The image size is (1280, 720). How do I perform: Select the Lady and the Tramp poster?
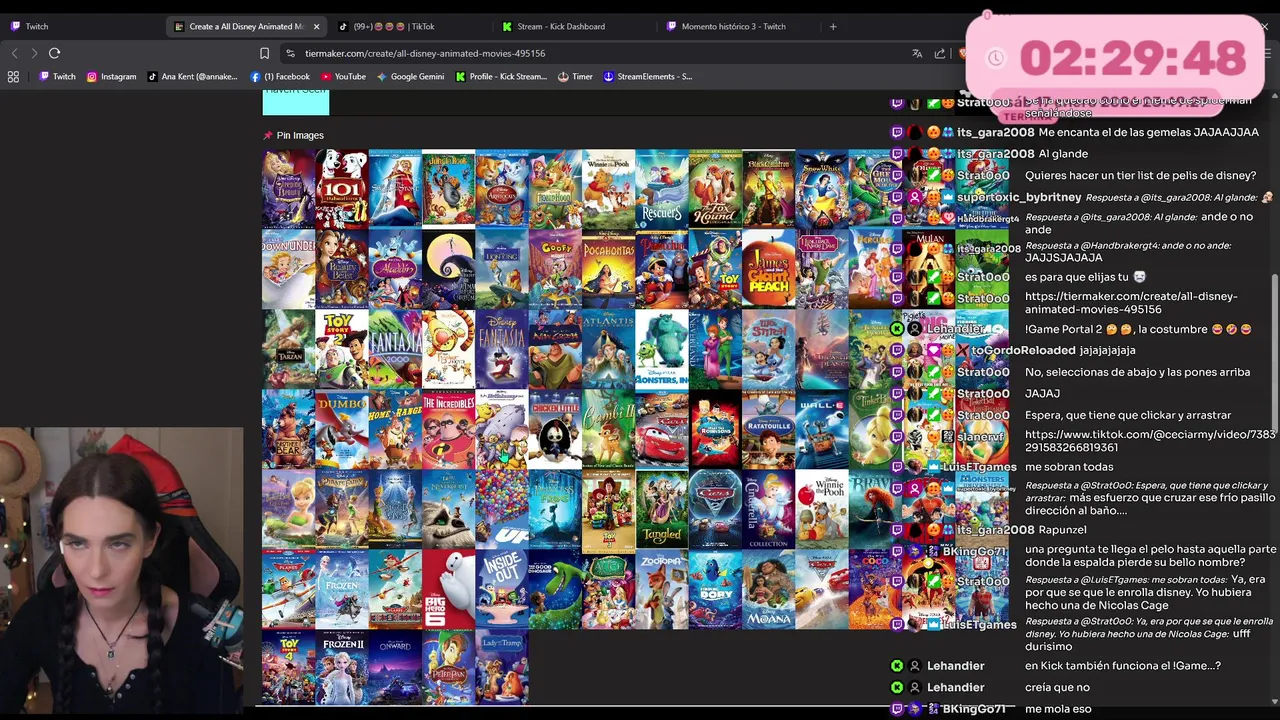click(x=502, y=668)
